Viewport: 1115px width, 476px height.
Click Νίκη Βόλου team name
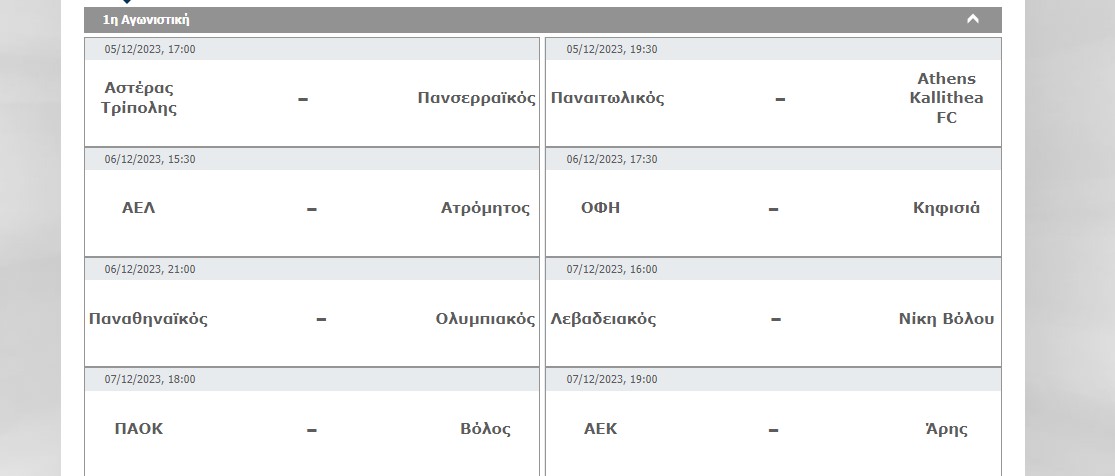[946, 319]
